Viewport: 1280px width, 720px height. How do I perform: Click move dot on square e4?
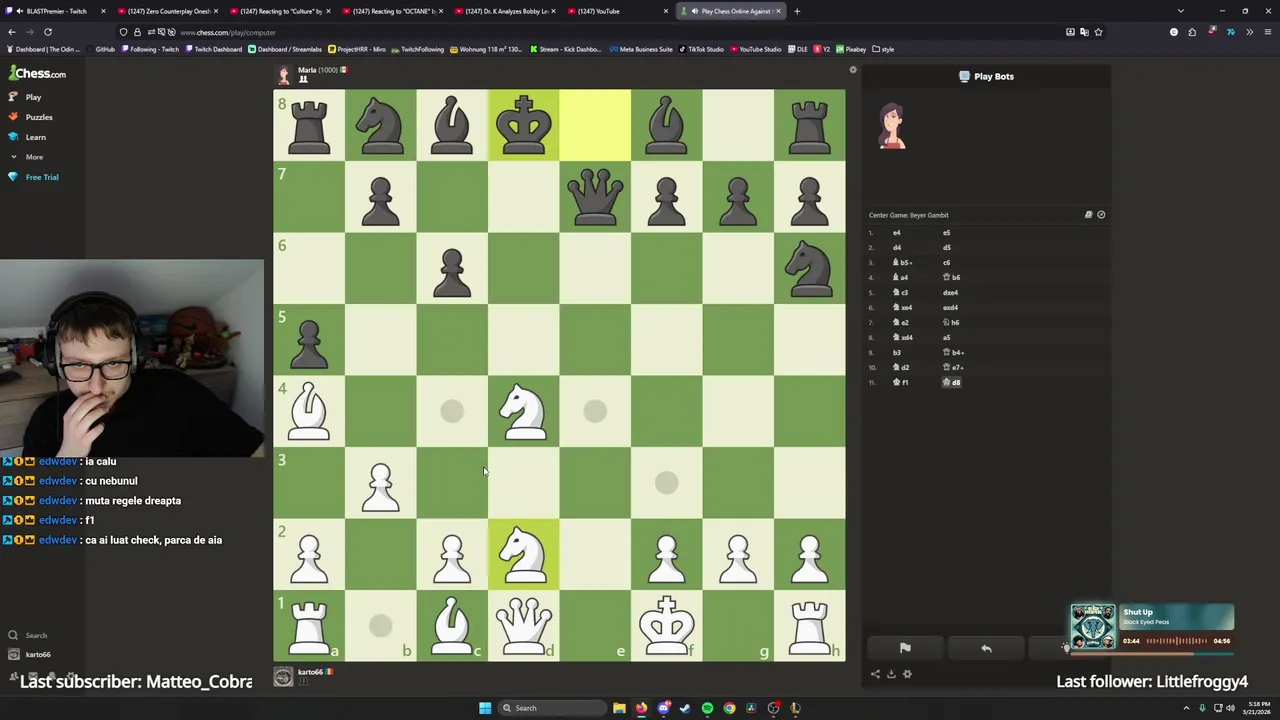click(595, 411)
